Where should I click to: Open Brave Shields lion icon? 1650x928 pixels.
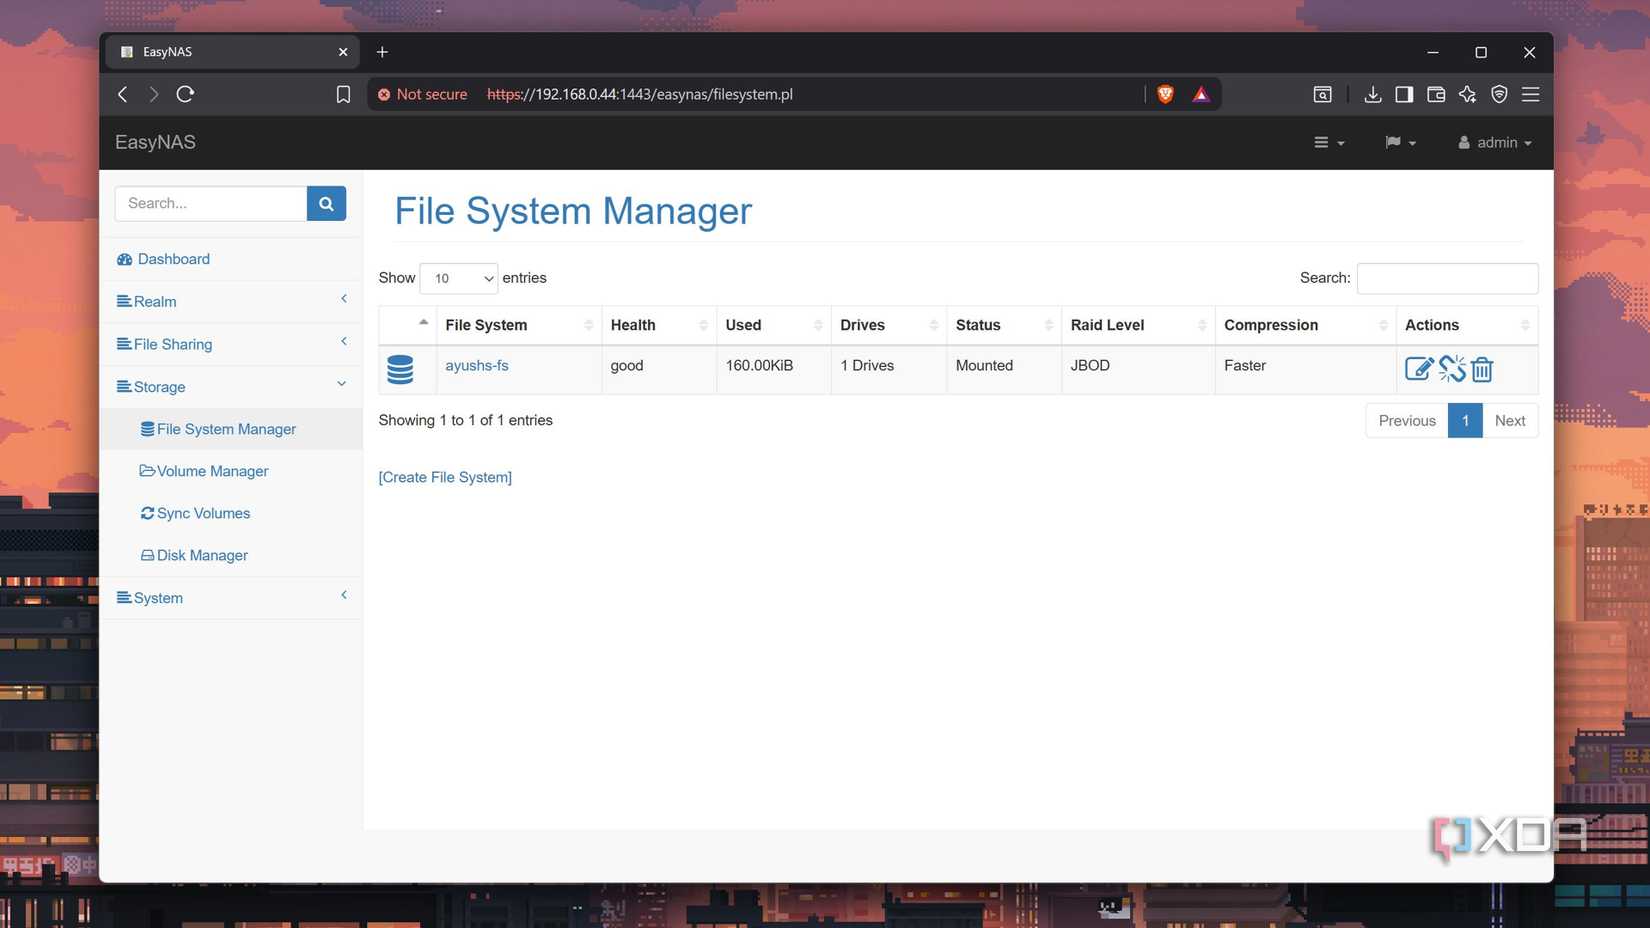(x=1165, y=94)
